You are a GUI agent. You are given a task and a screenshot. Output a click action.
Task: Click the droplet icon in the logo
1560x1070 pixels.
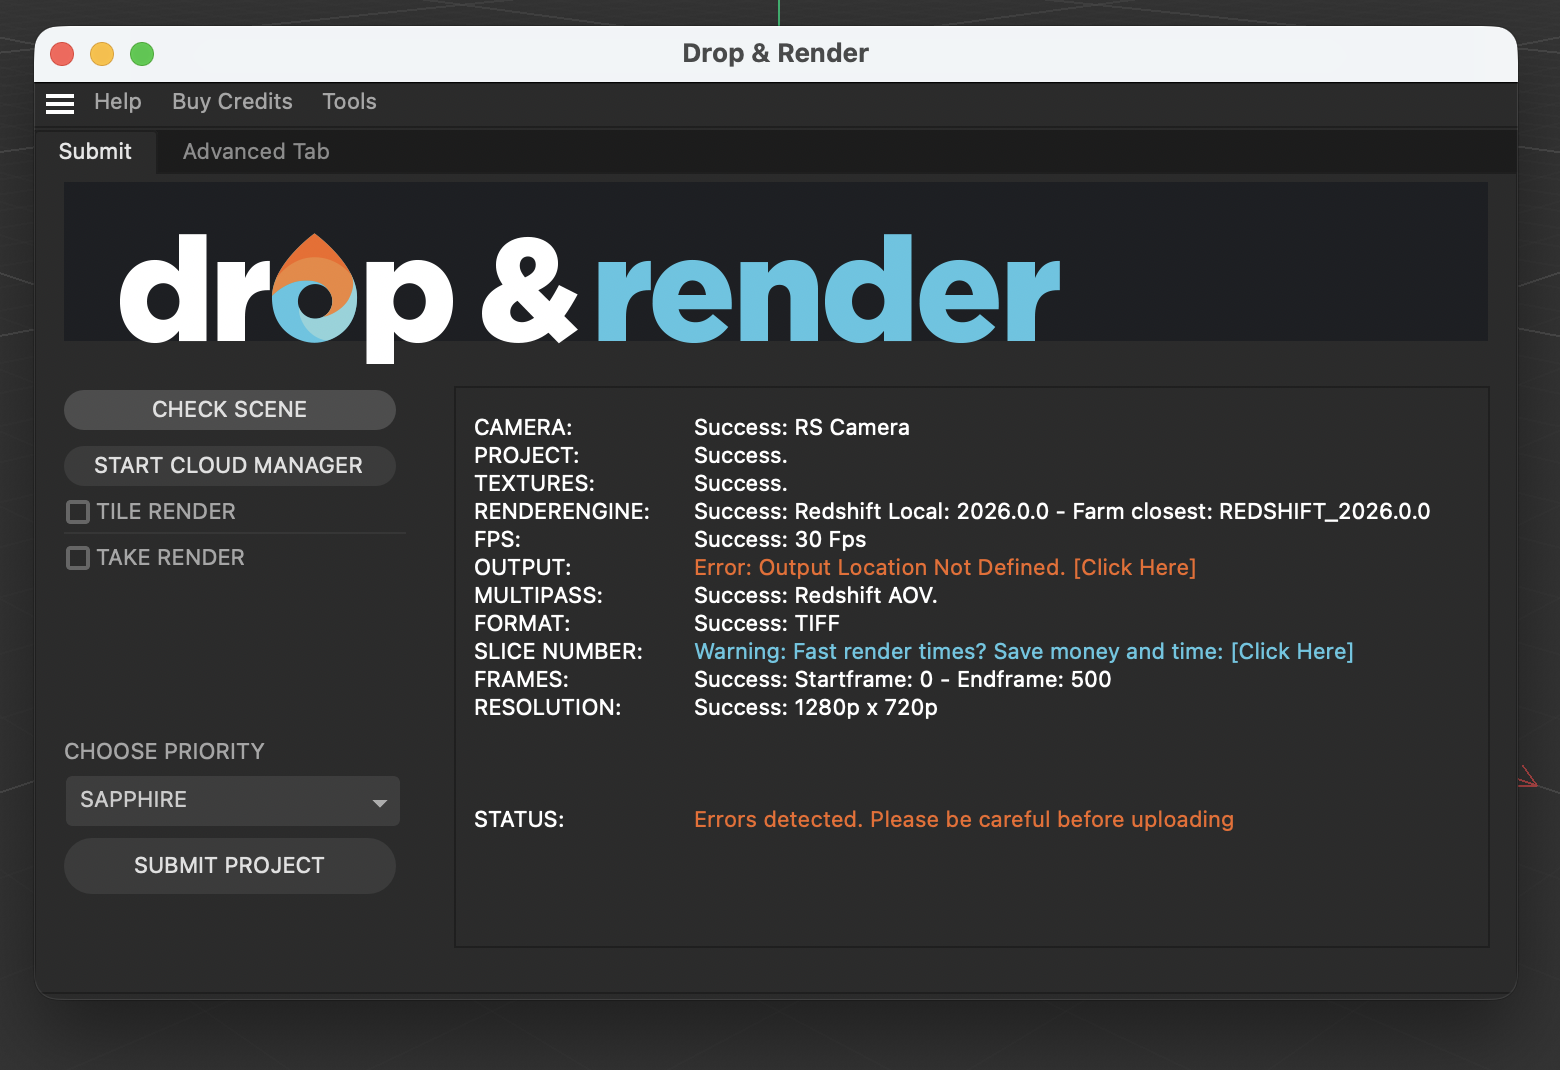pos(316,290)
